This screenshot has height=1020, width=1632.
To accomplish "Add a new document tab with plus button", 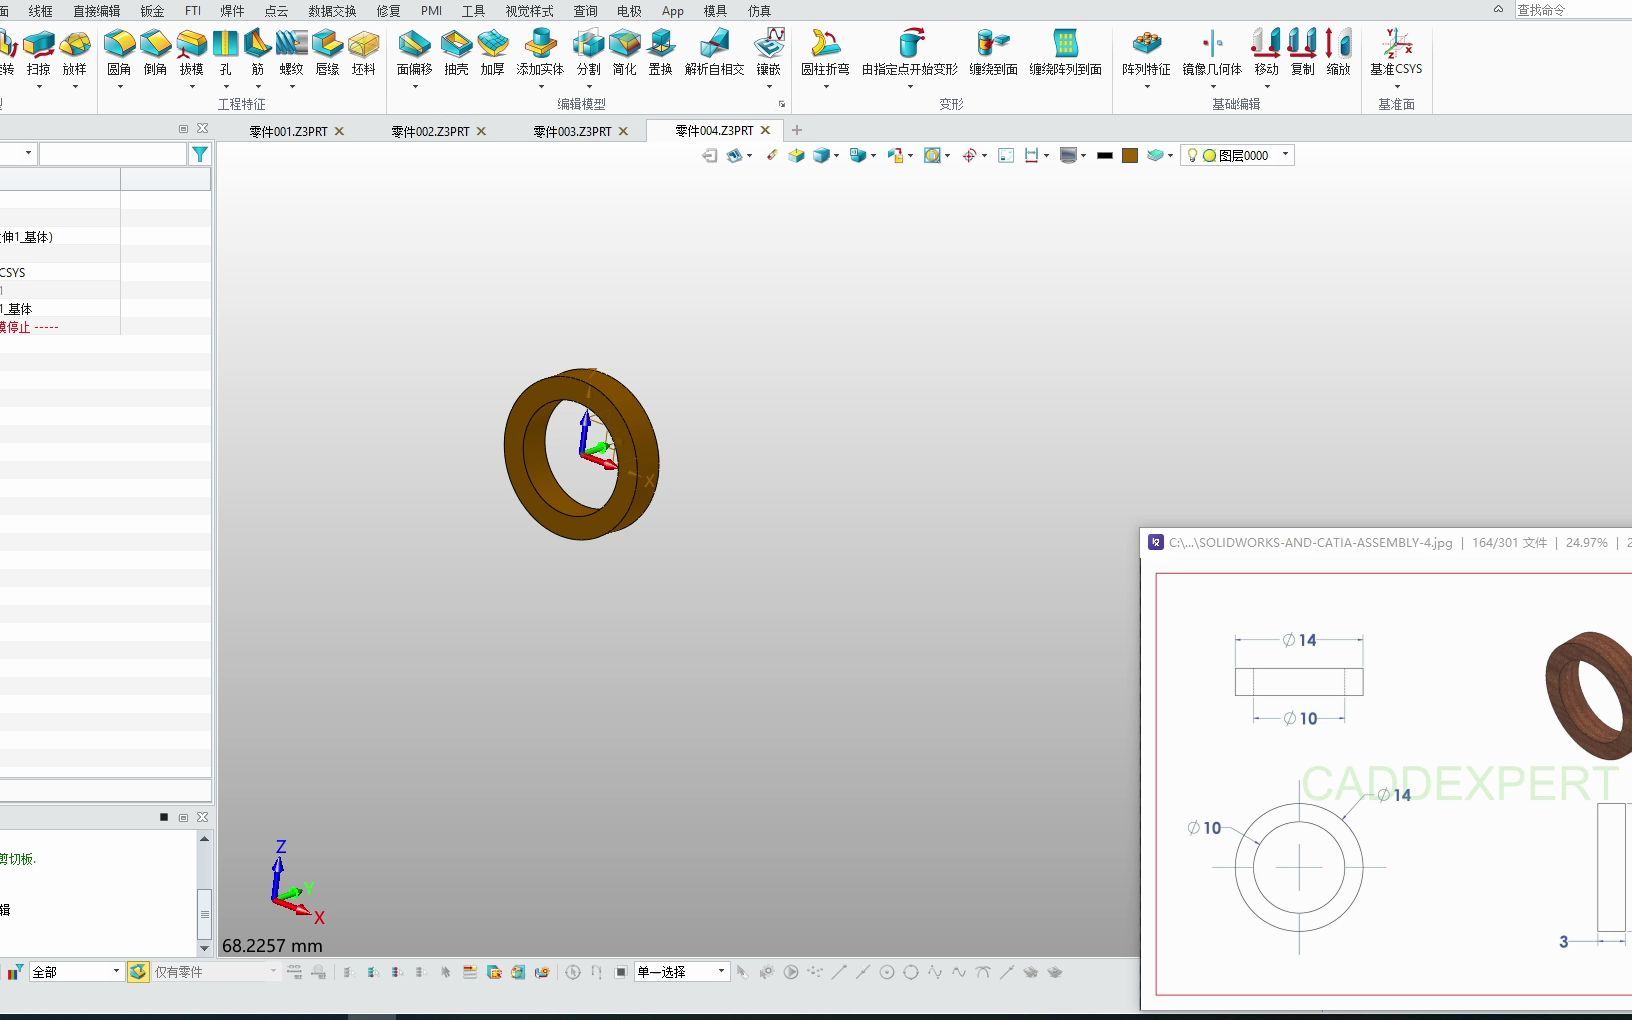I will coord(797,130).
